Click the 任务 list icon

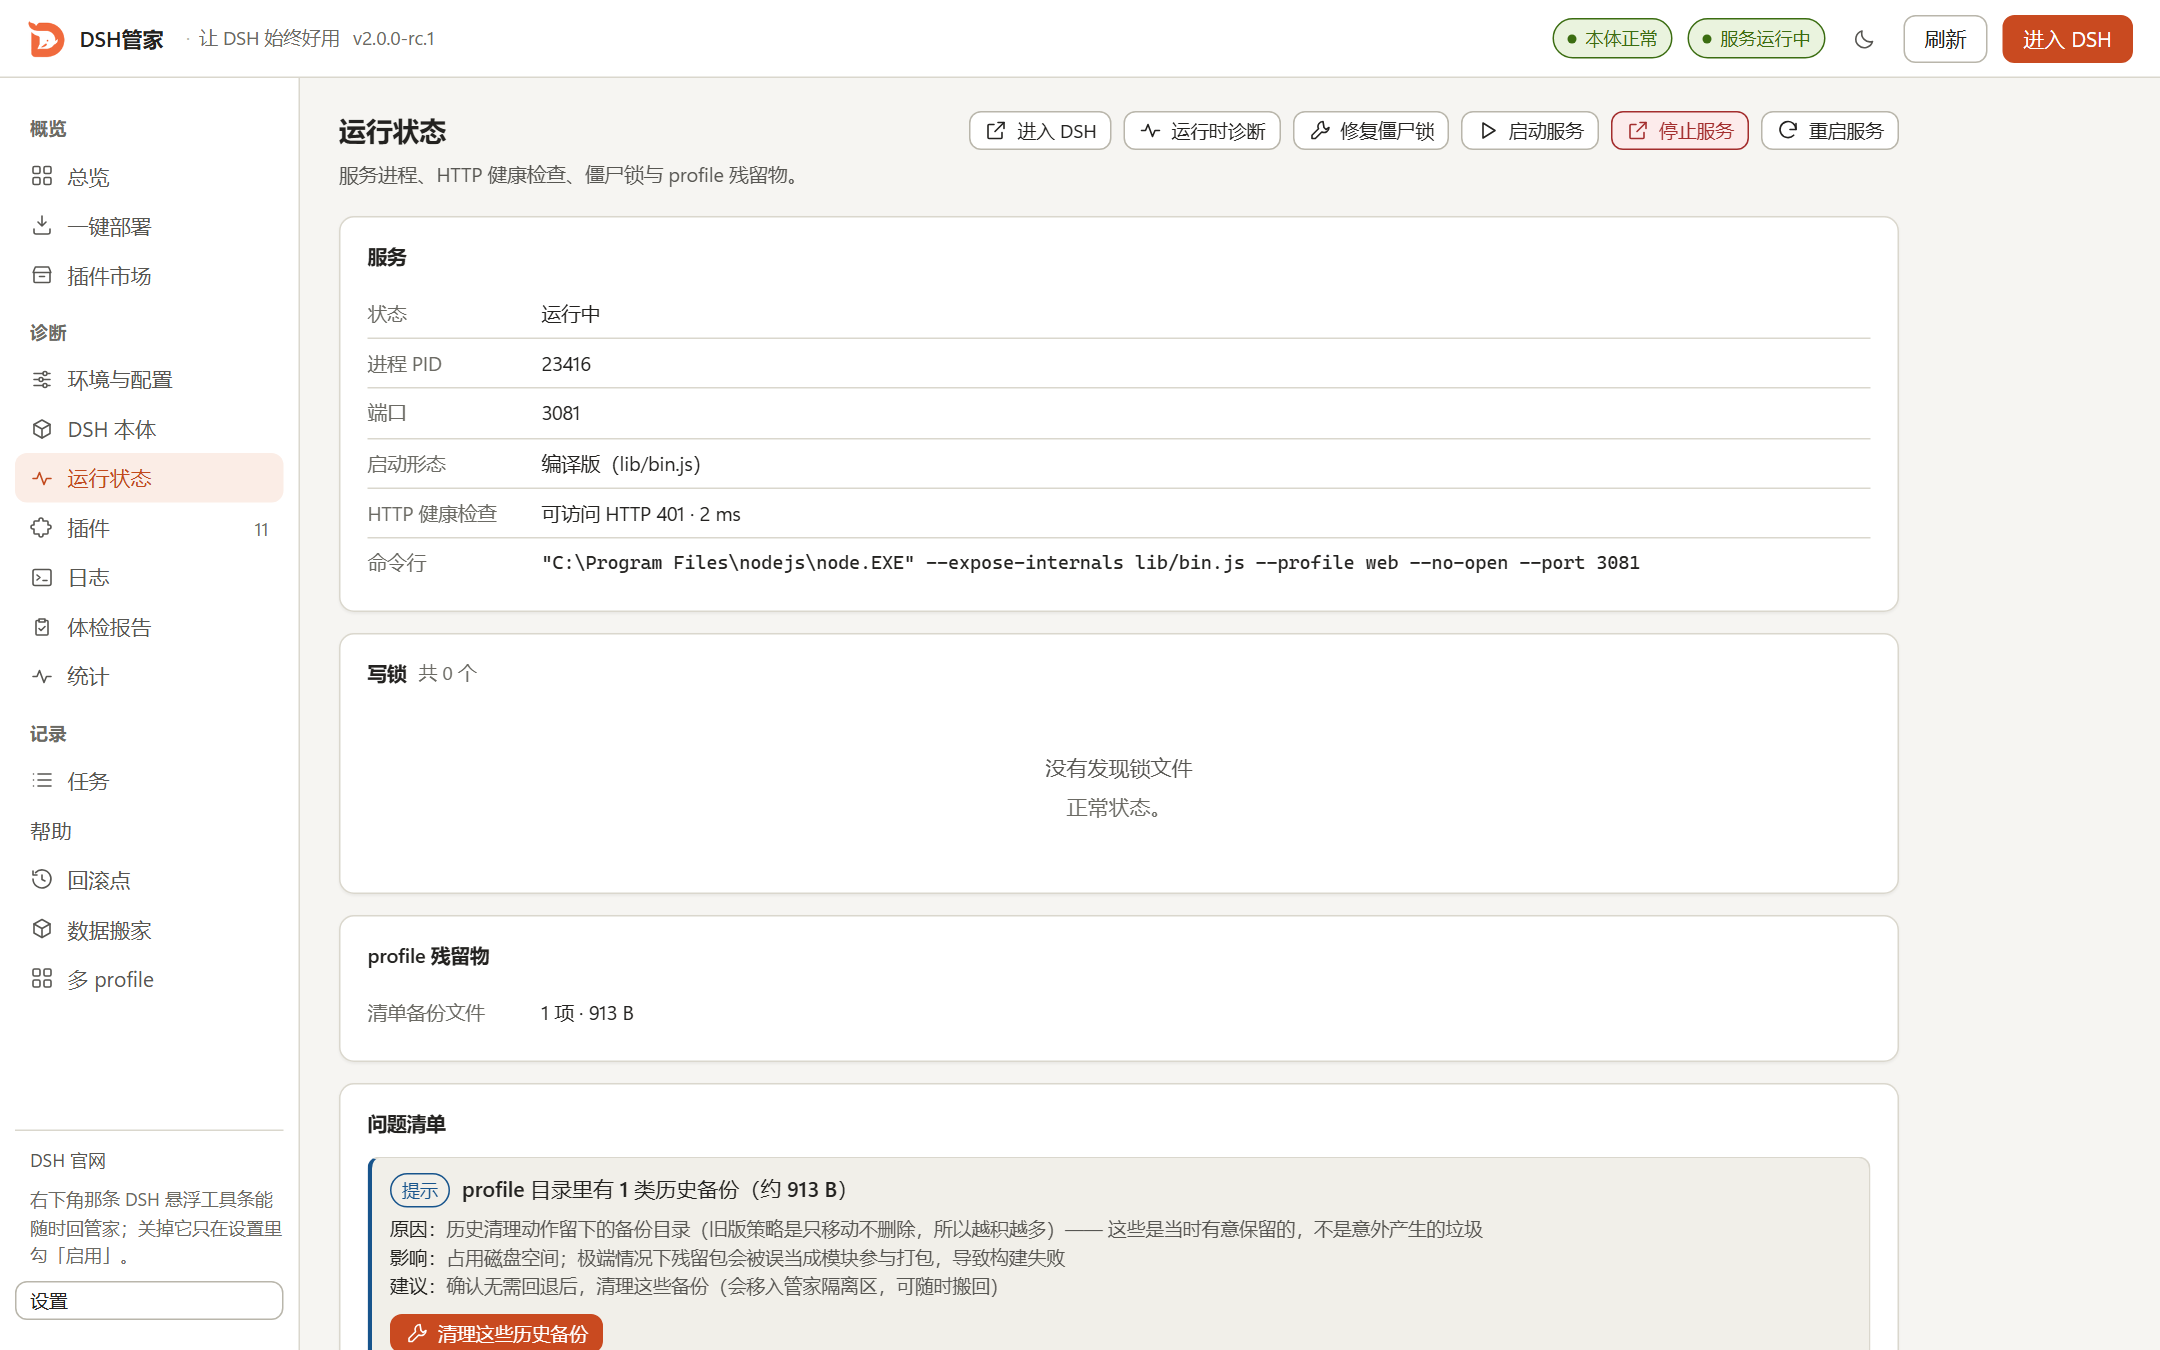[x=42, y=780]
